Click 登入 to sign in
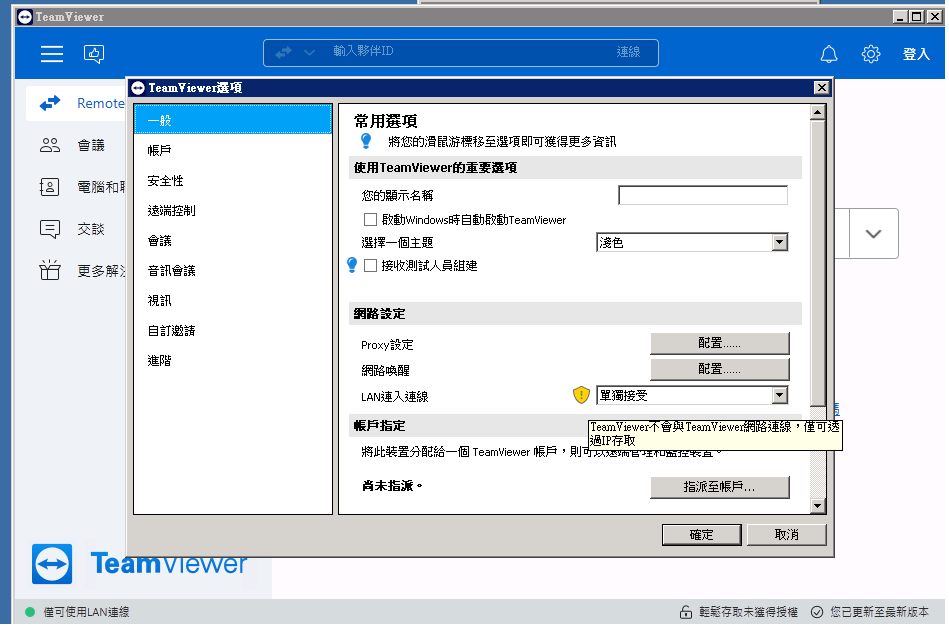This screenshot has height=629, width=949. pos(916,54)
